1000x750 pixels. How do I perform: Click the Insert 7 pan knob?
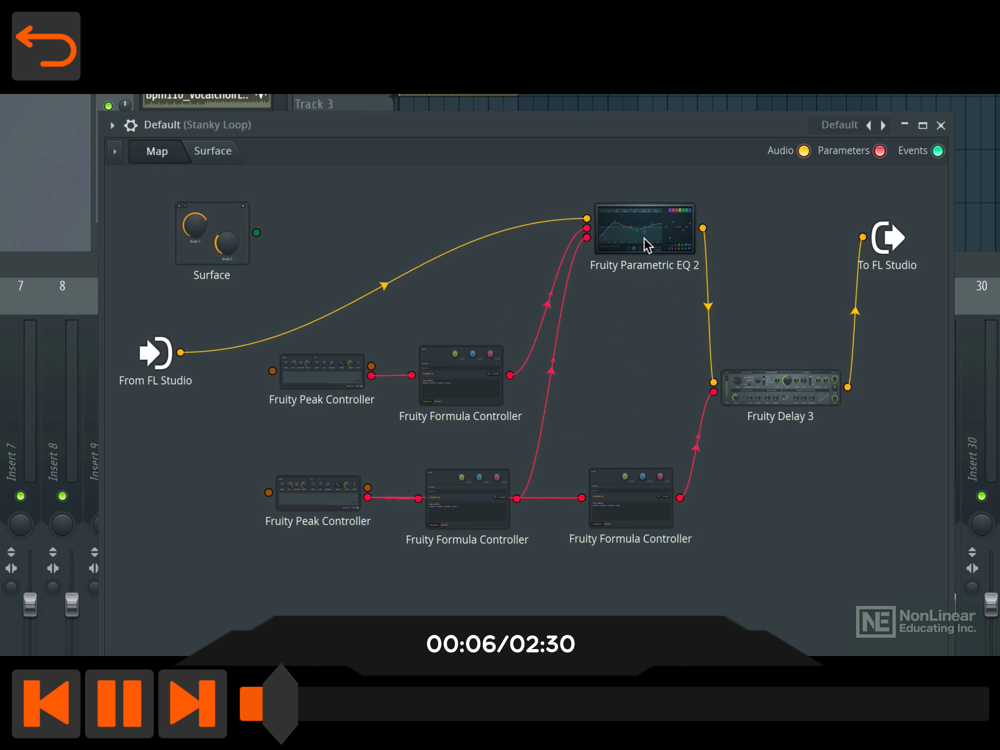(20, 524)
